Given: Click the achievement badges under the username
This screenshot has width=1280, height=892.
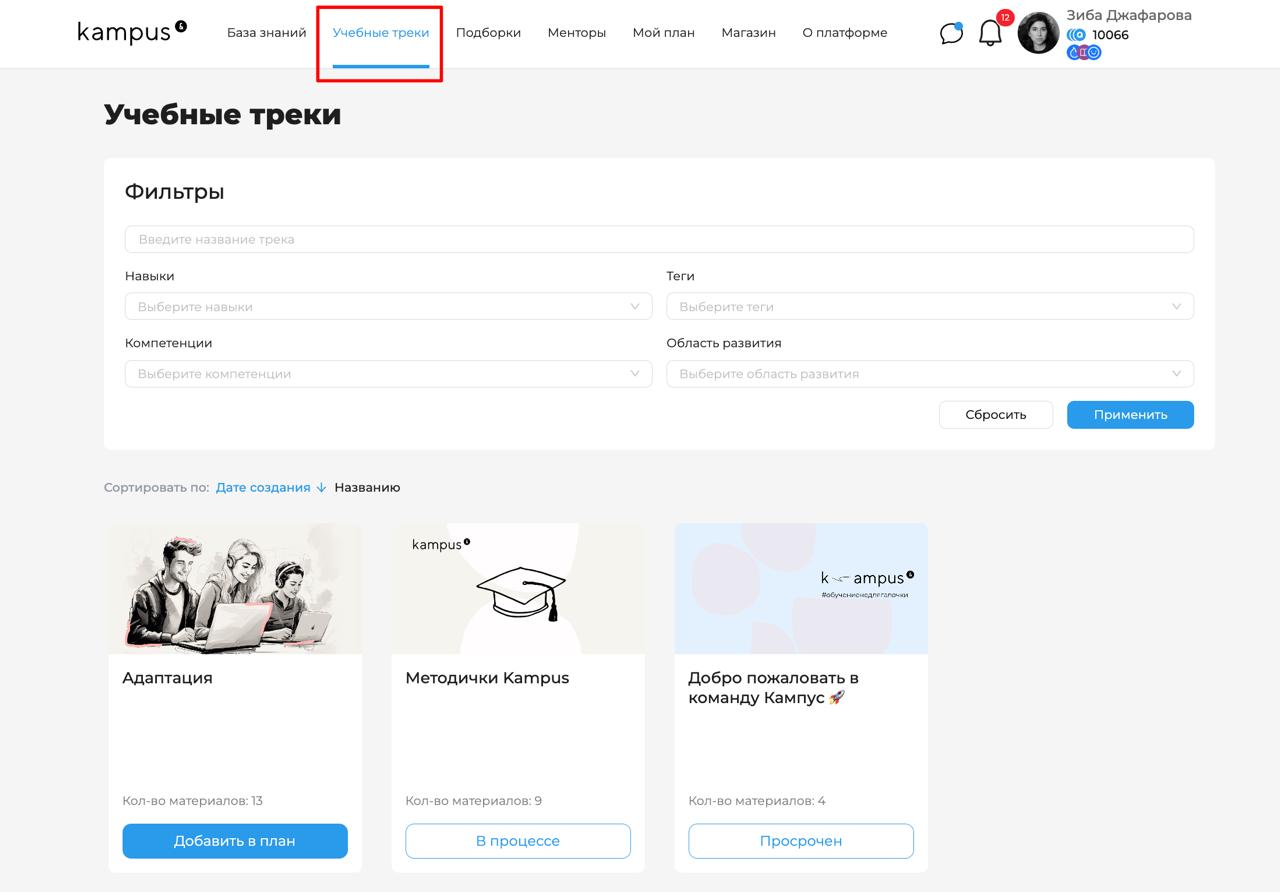Looking at the screenshot, I should [x=1083, y=50].
